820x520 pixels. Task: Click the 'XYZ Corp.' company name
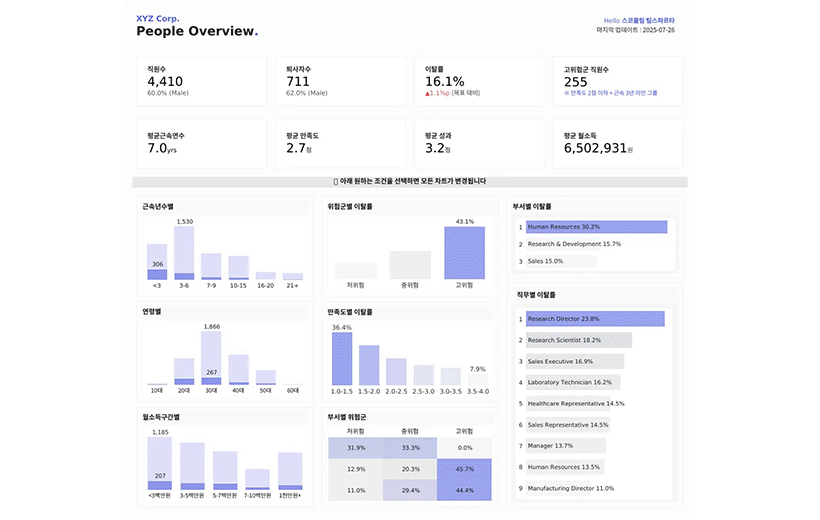click(157, 18)
